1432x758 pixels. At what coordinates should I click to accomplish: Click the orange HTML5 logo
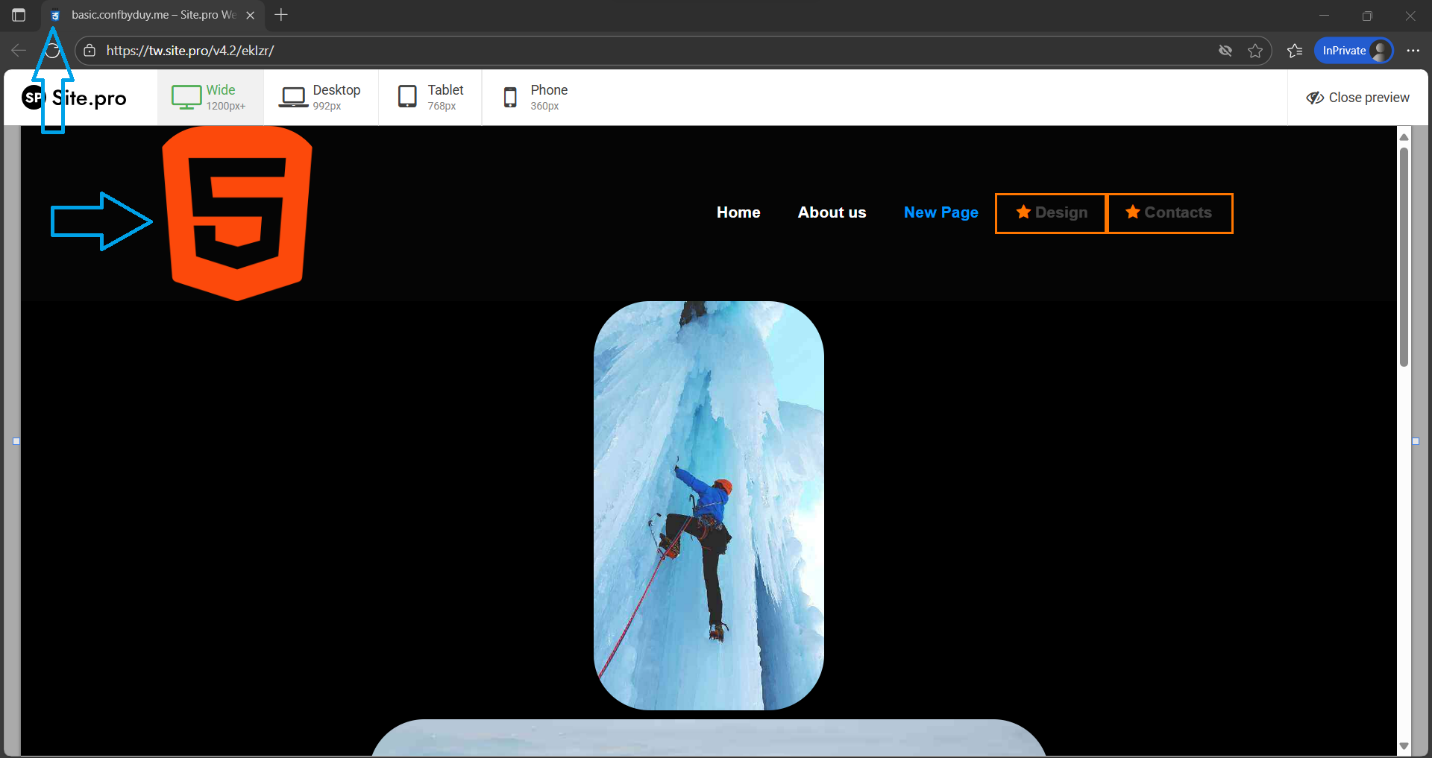237,213
